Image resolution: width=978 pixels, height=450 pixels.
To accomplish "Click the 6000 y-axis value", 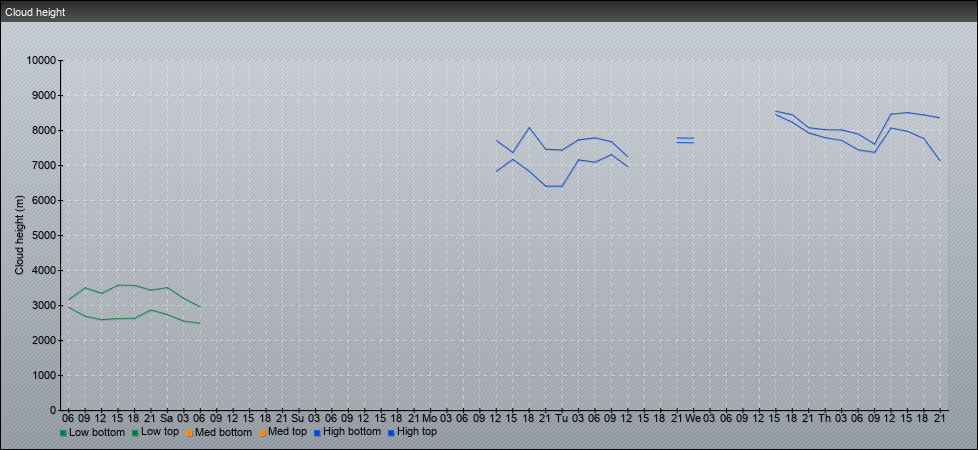I will tap(44, 200).
